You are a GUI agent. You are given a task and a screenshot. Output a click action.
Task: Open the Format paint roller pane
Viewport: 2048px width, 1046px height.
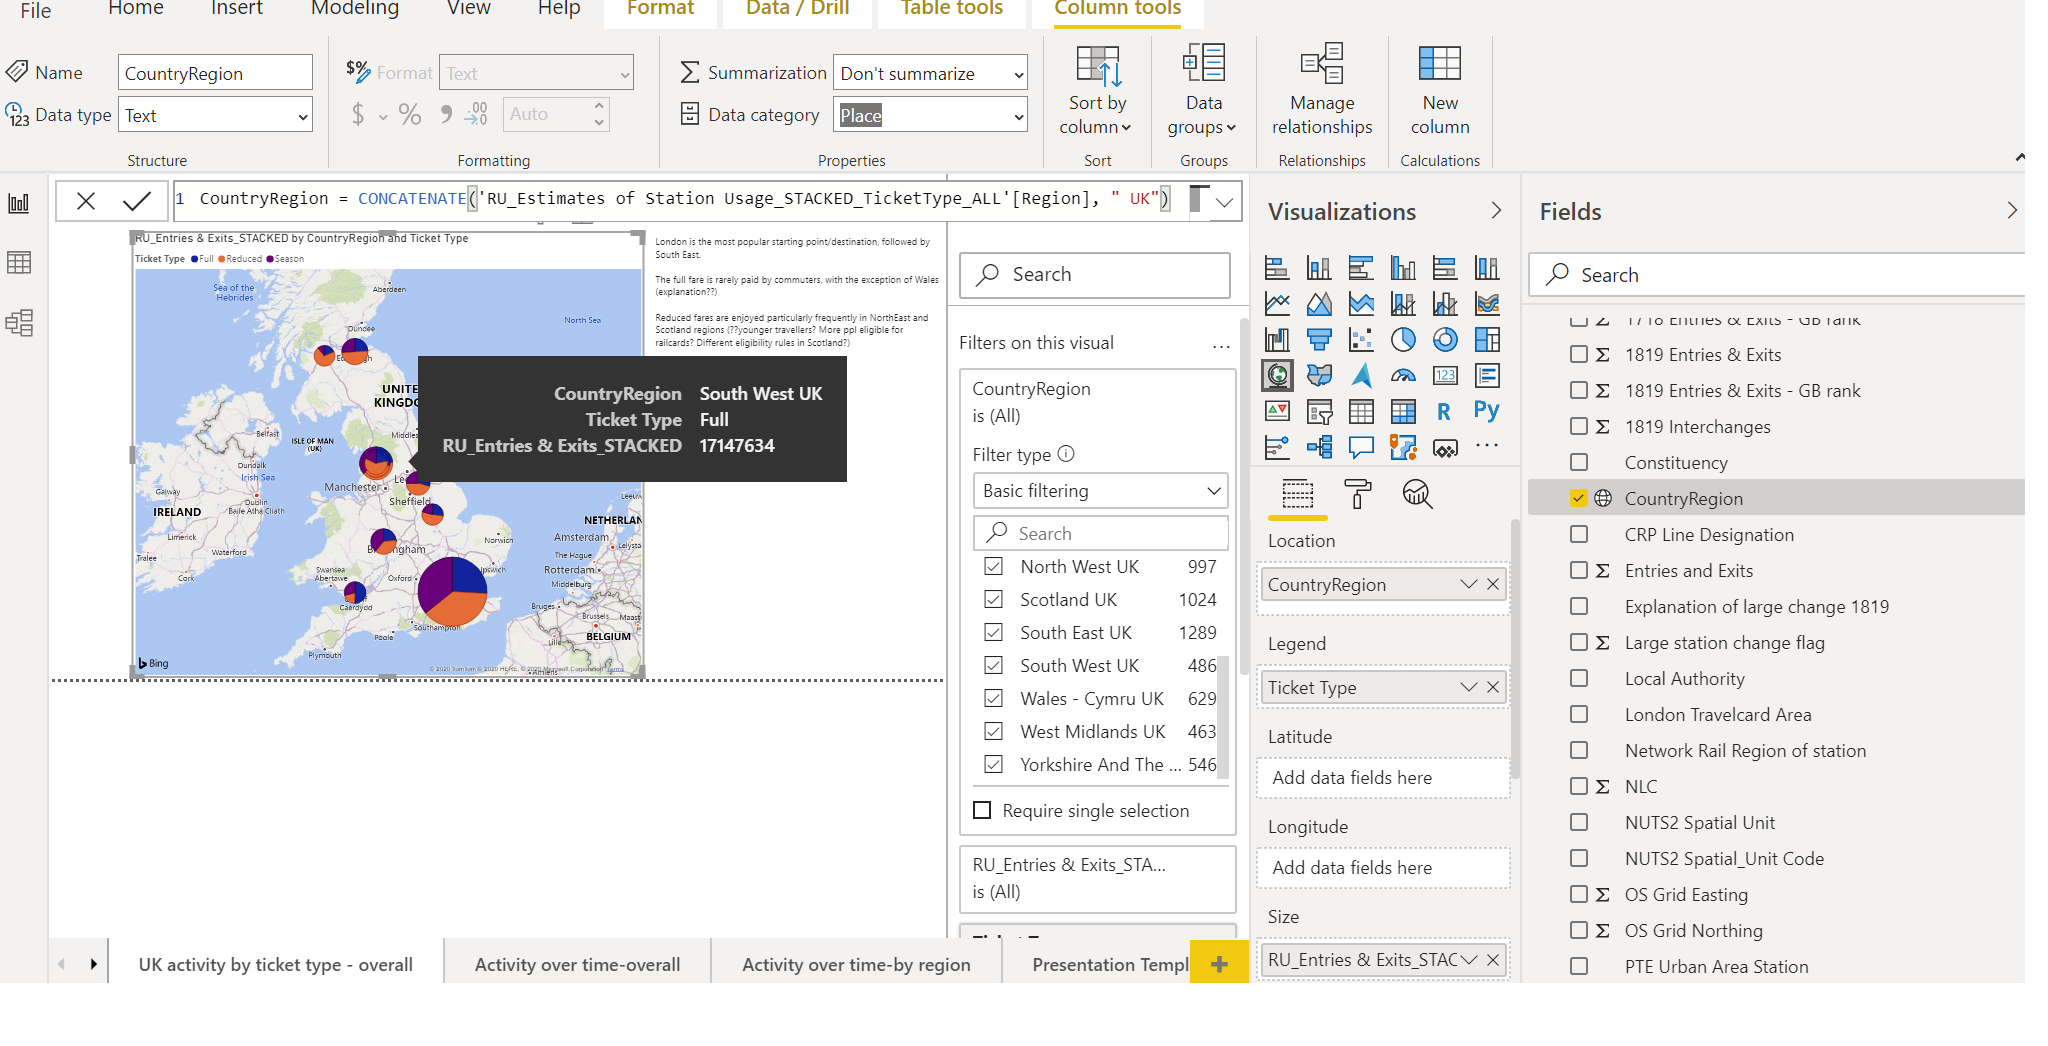point(1357,494)
